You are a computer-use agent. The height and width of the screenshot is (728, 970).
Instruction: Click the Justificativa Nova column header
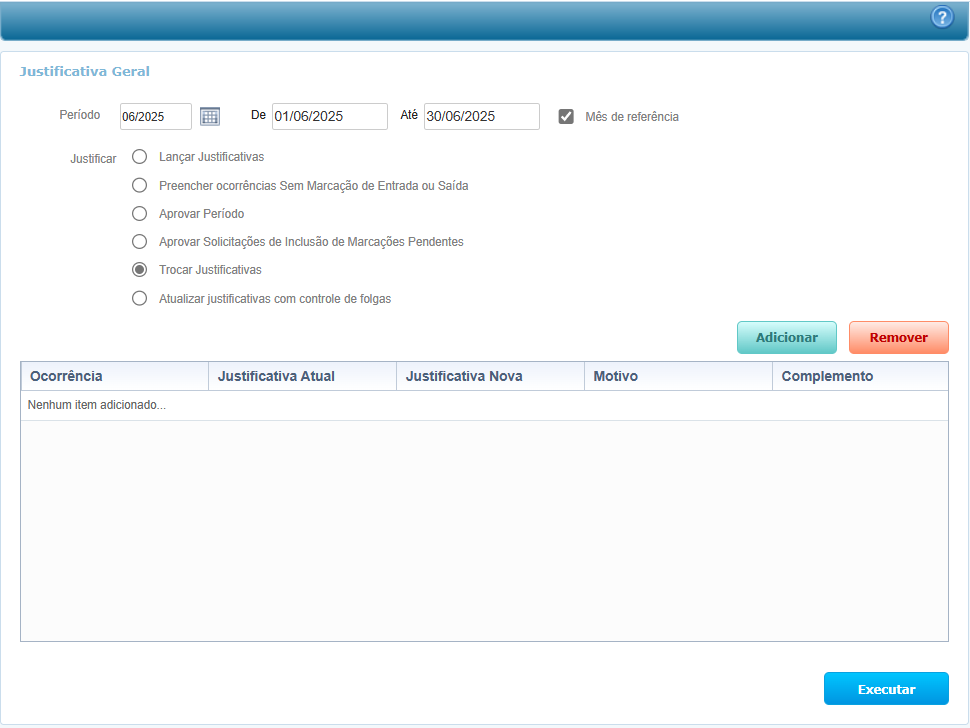[491, 376]
